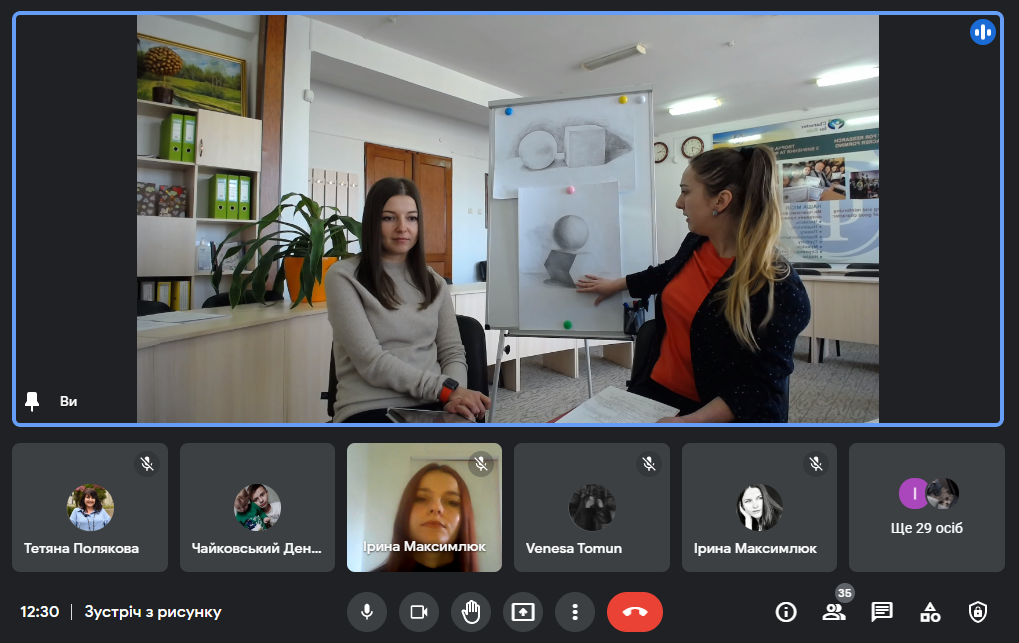
Task: Open the chat messages panel
Action: pyautogui.click(x=882, y=612)
